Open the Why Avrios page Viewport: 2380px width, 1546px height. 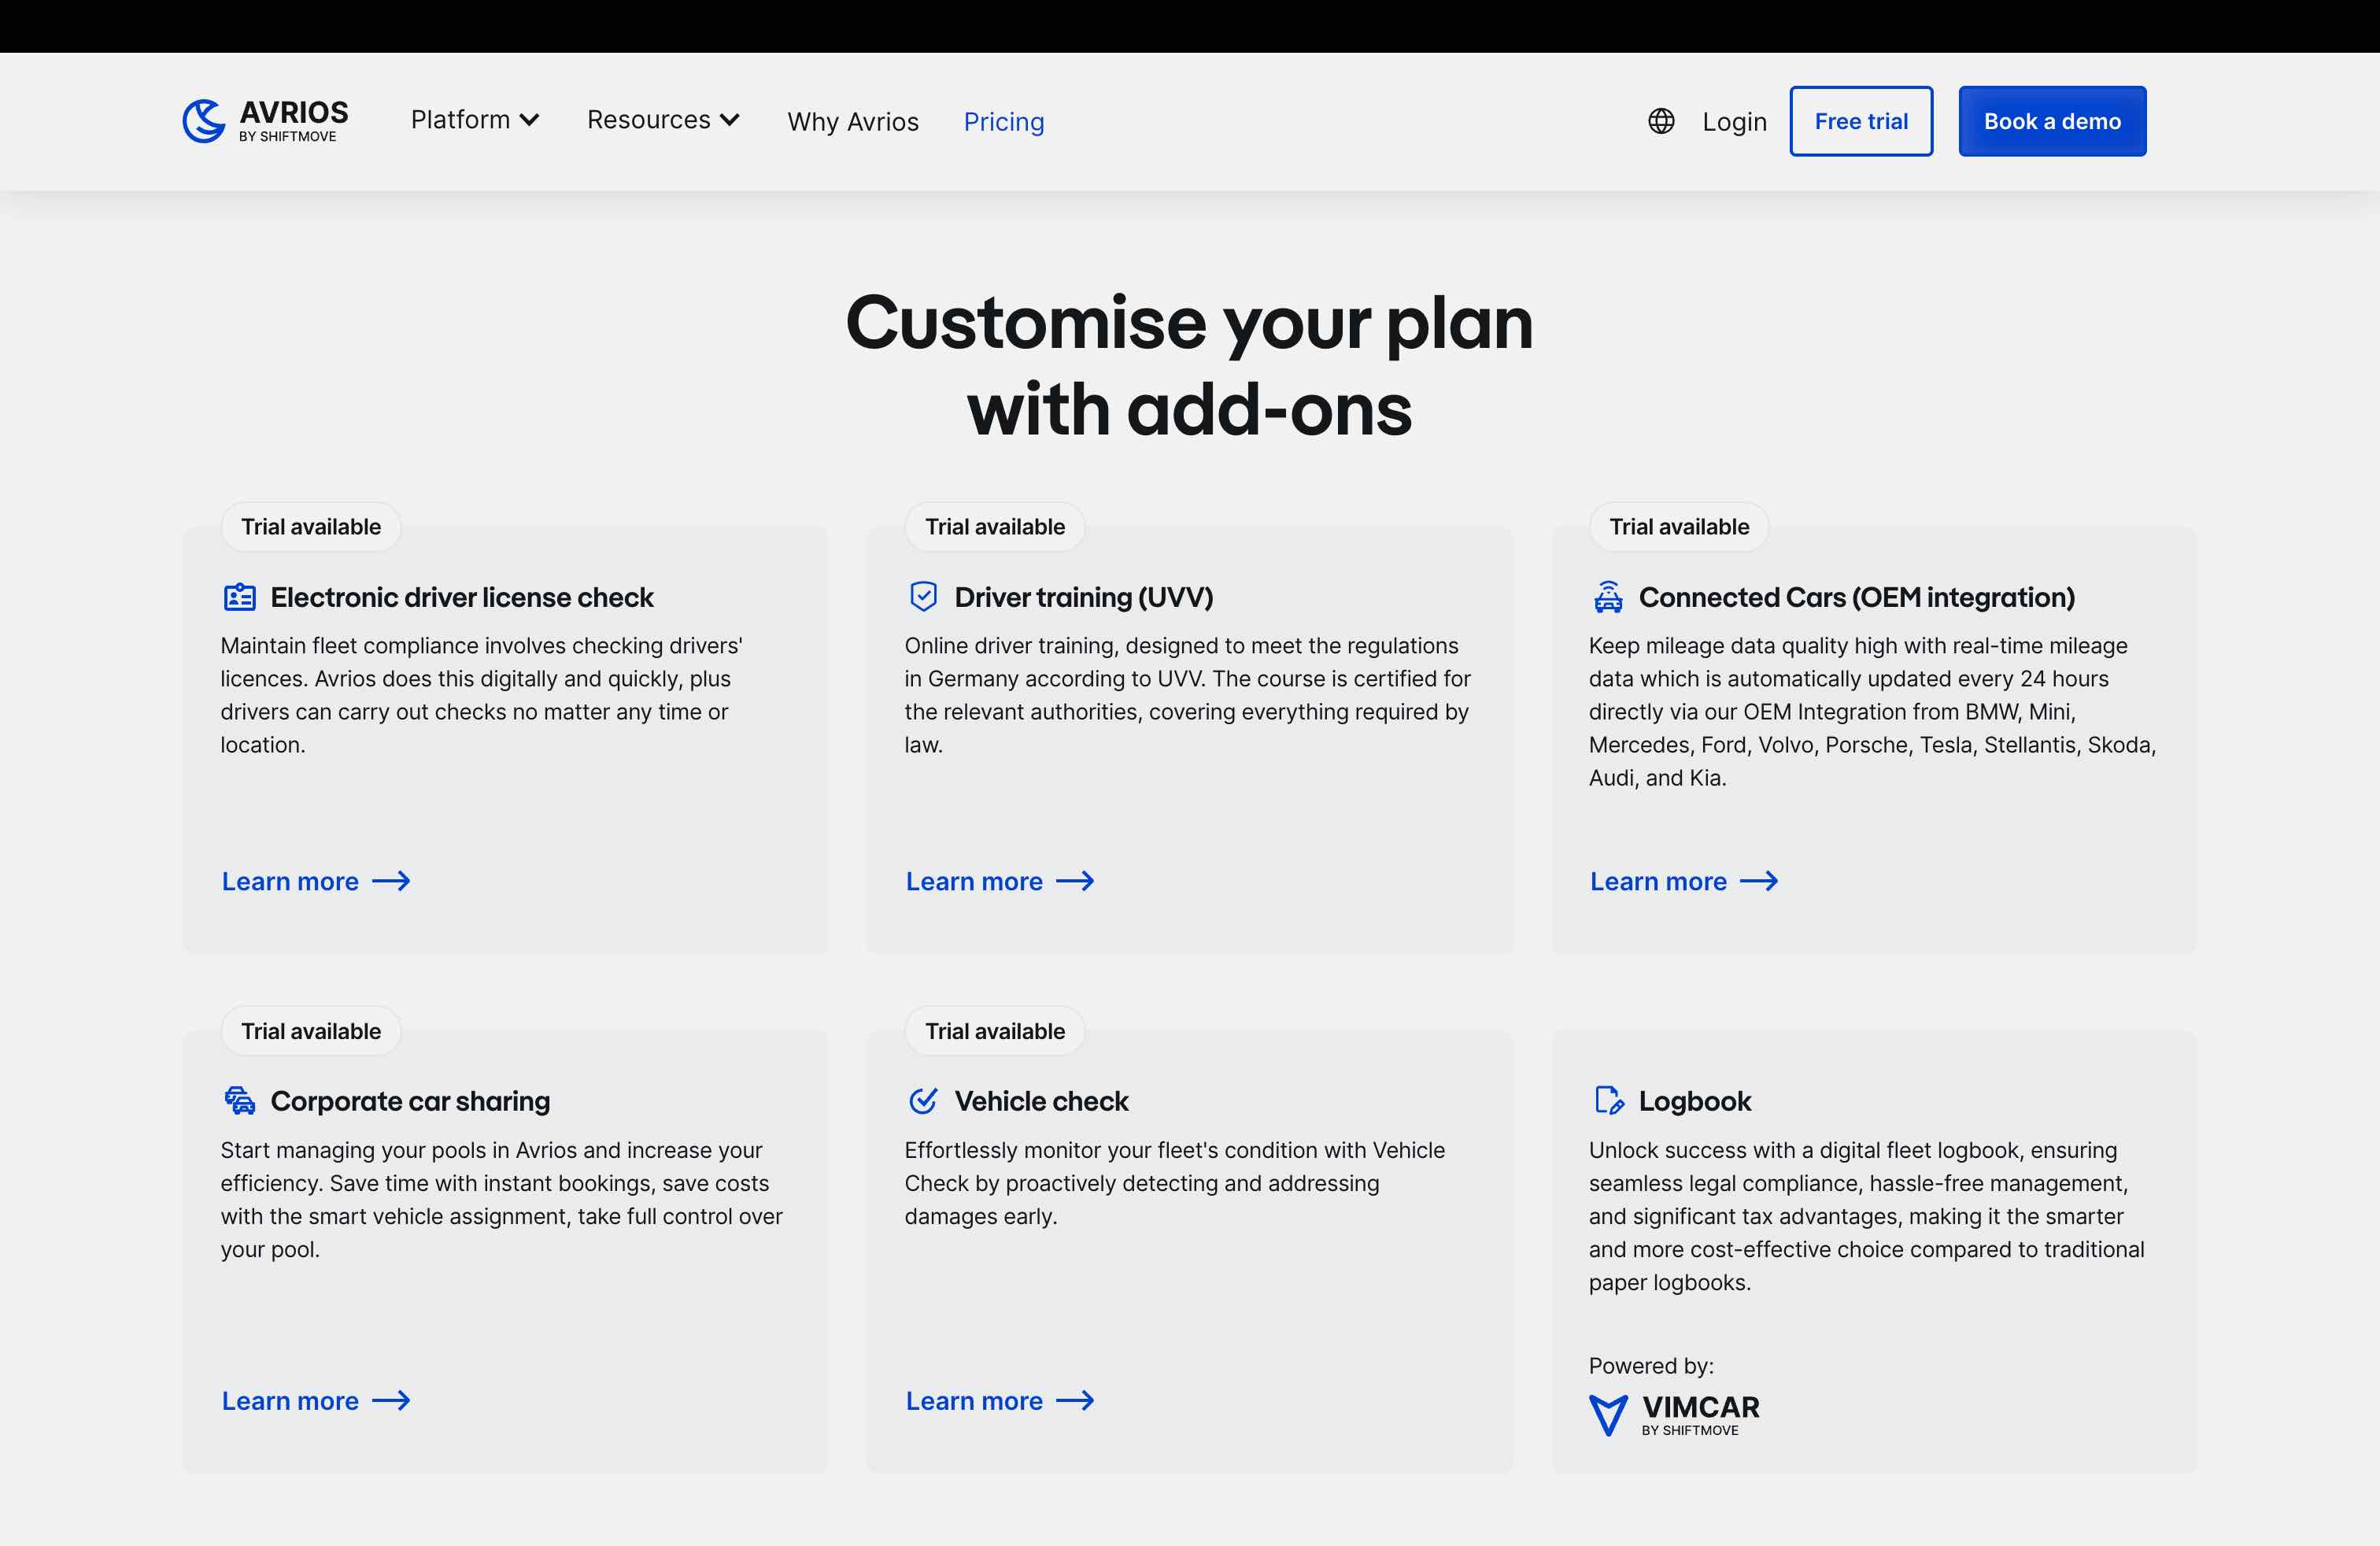[x=853, y=122]
